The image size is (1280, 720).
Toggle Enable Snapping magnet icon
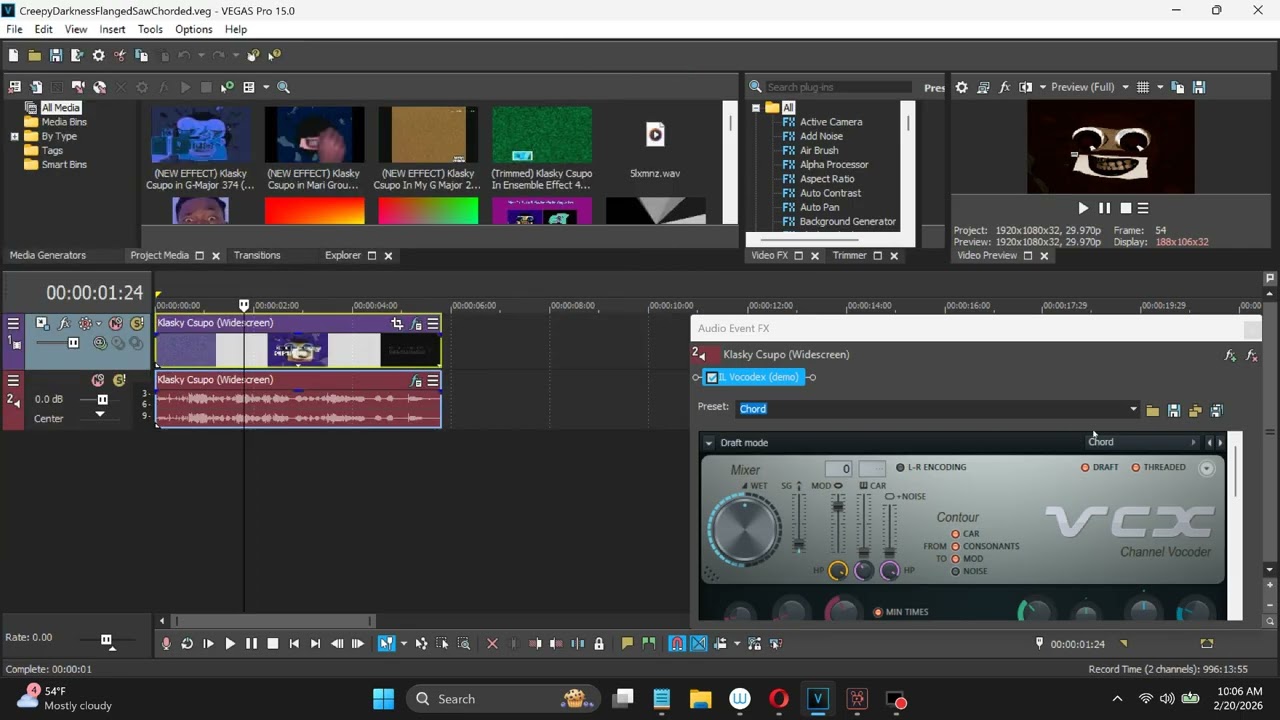tap(677, 644)
